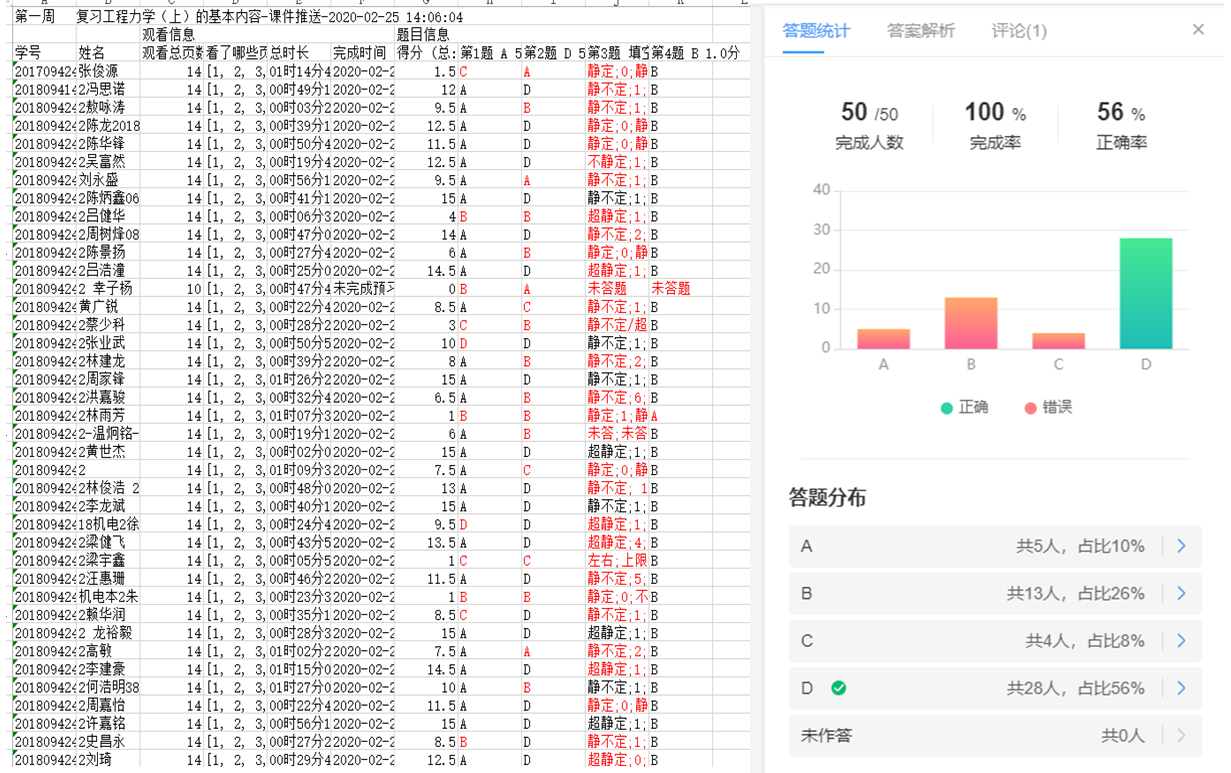This screenshot has width=1231, height=773.
Task: Toggle the 错误 legend item
Action: (x=1047, y=407)
